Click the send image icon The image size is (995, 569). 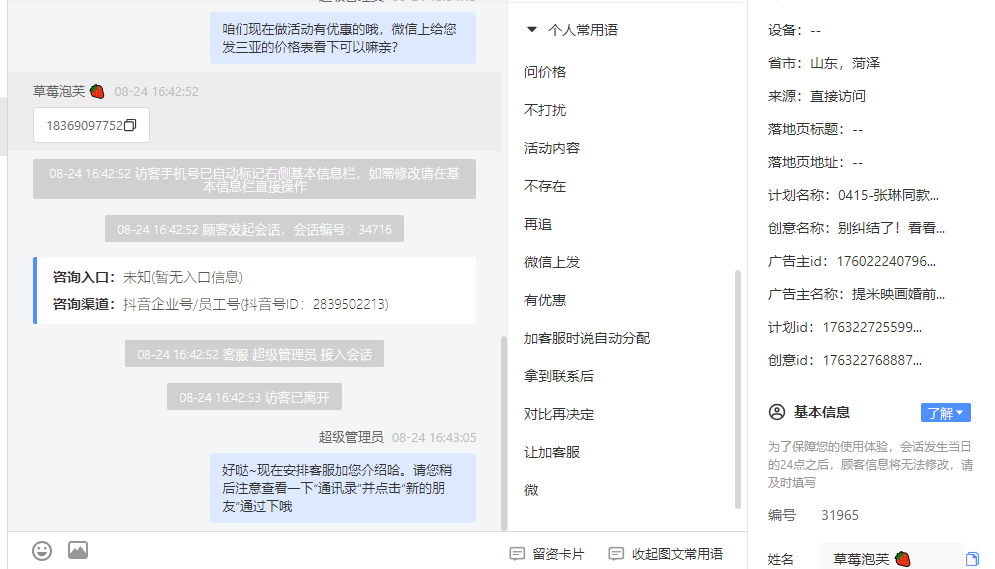[78, 550]
